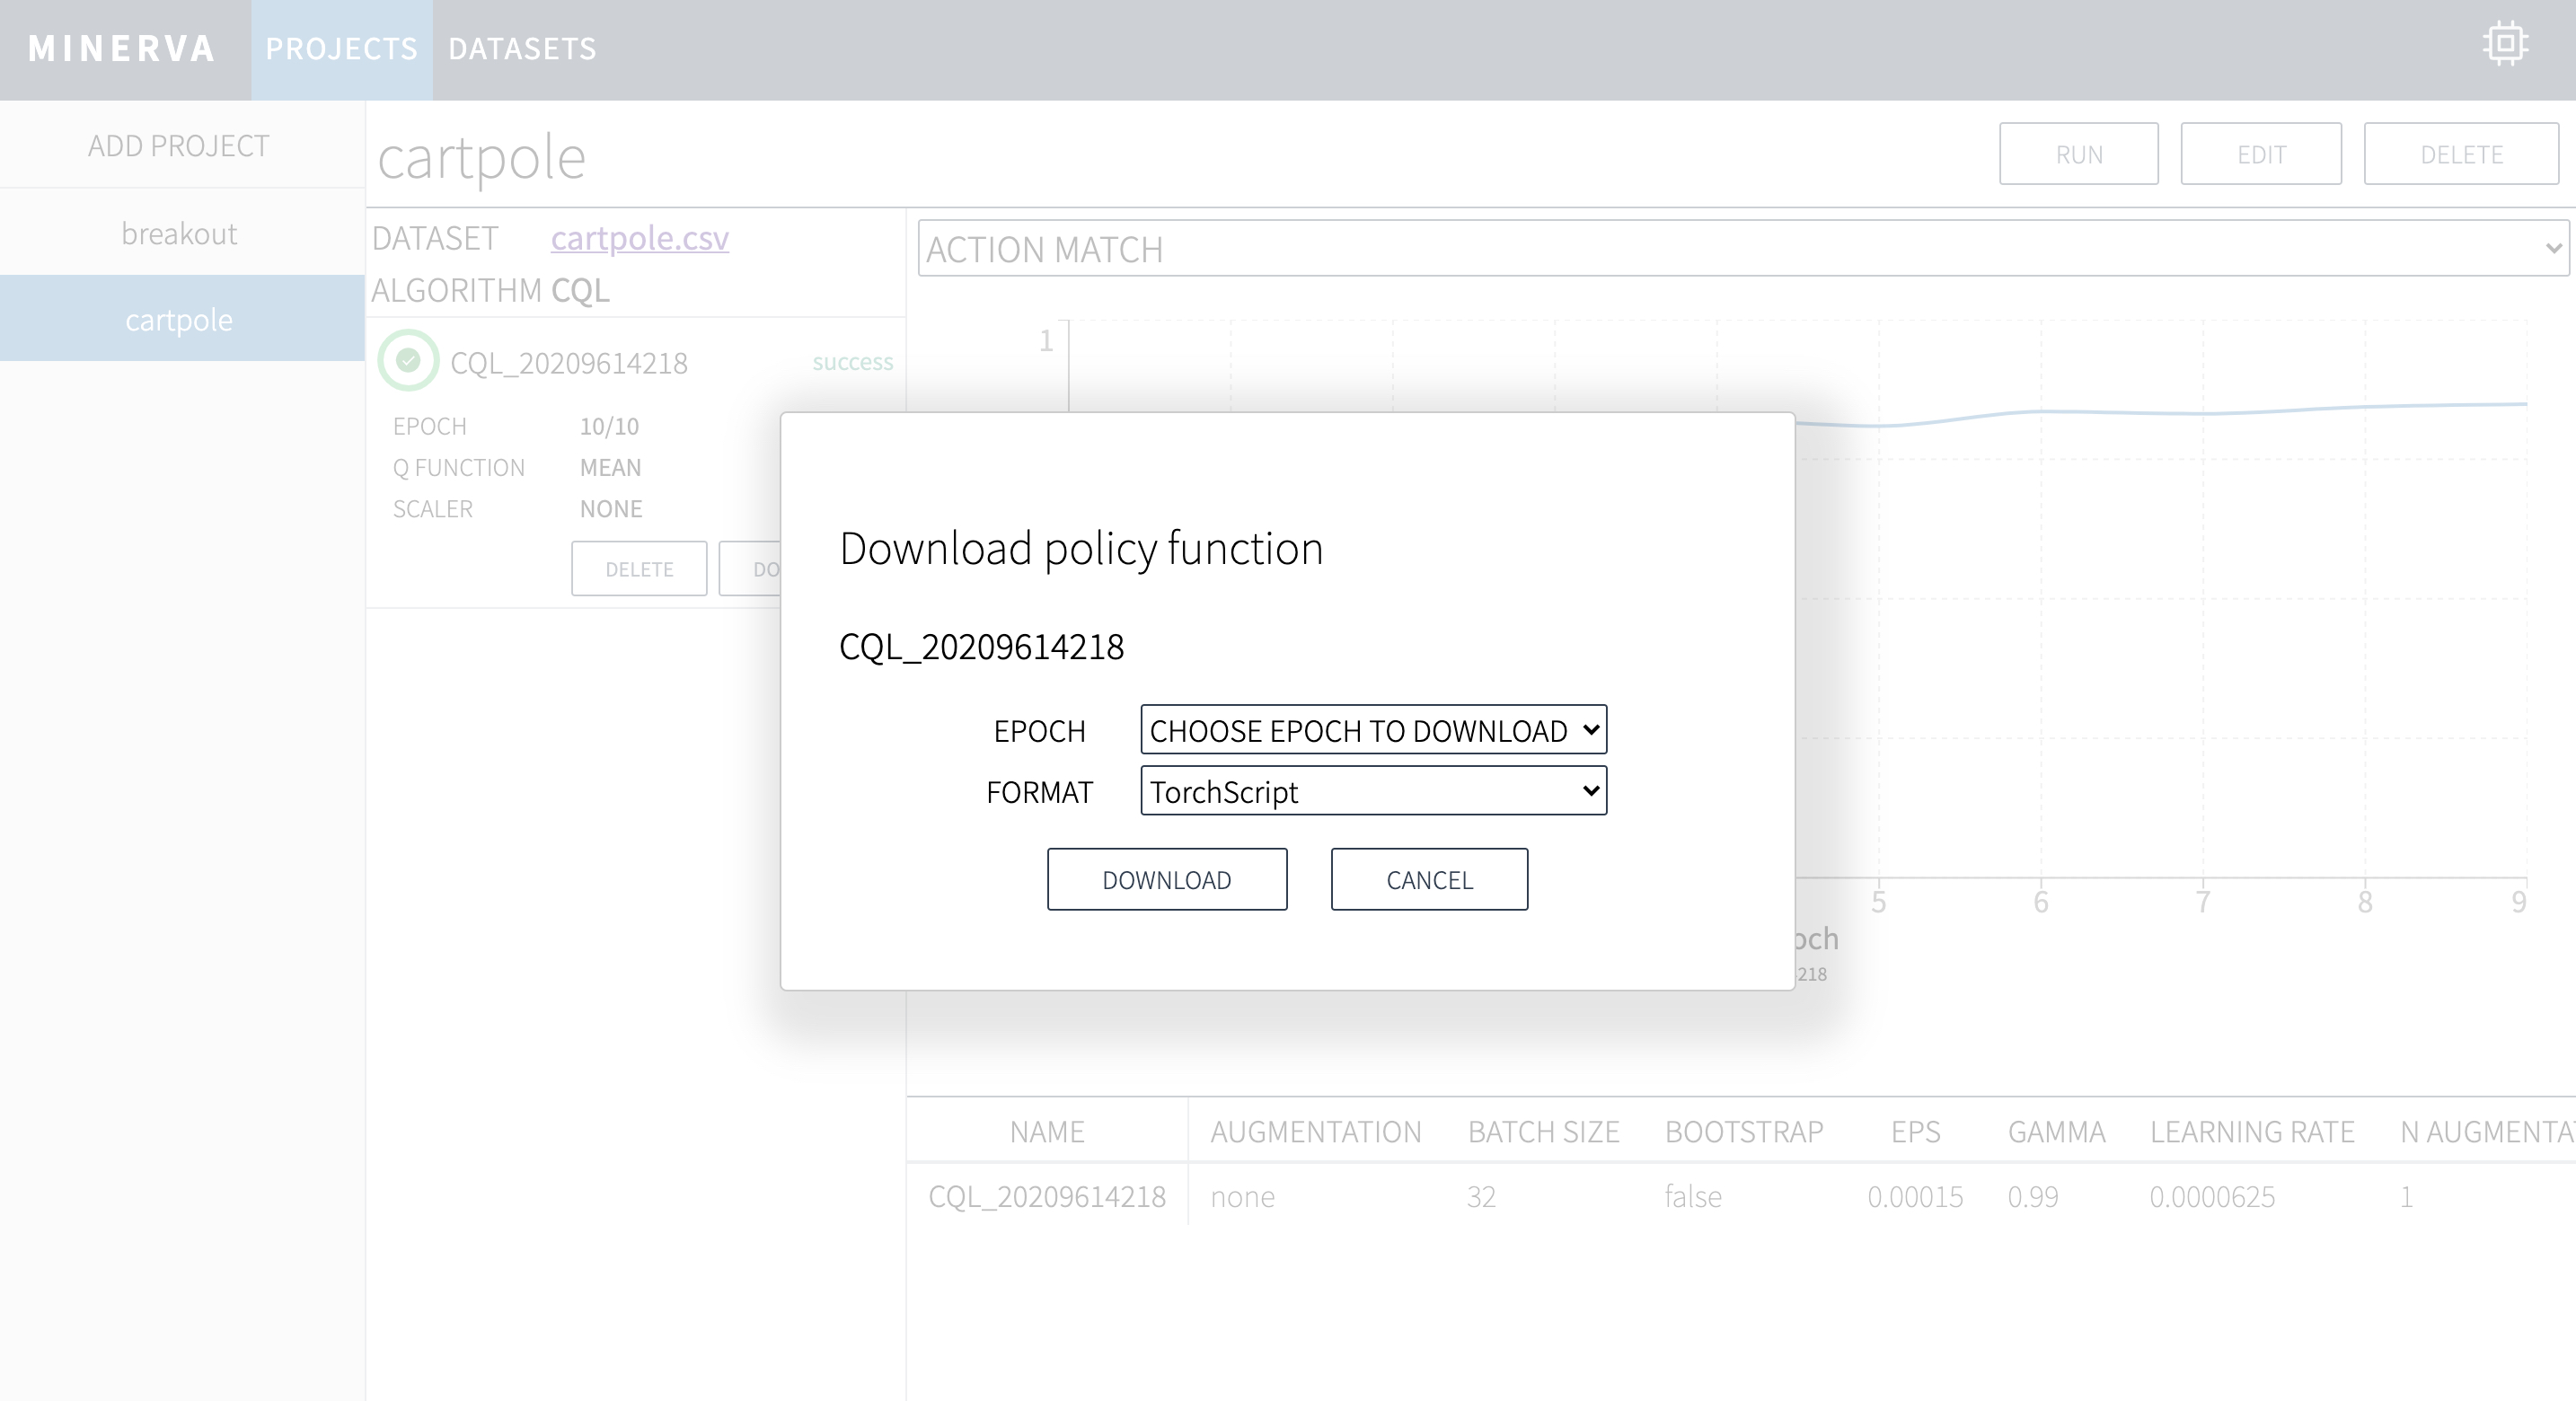Click the augmentation value none
This screenshot has width=2576, height=1401.
[1242, 1196]
